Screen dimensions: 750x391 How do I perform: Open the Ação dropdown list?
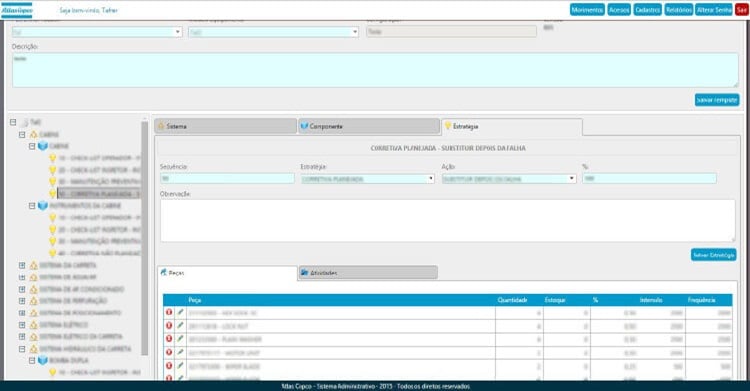pyautogui.click(x=508, y=179)
